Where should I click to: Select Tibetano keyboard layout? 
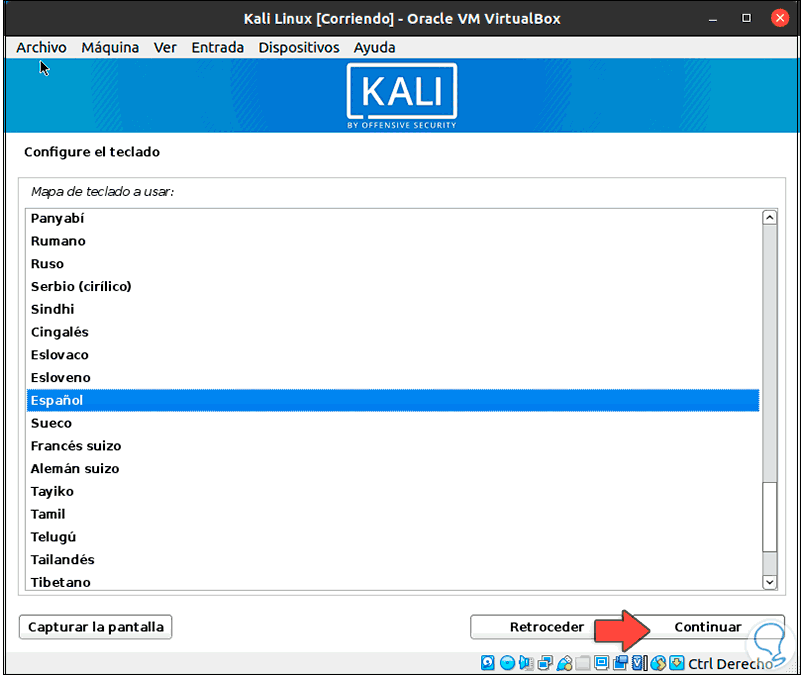click(x=393, y=582)
